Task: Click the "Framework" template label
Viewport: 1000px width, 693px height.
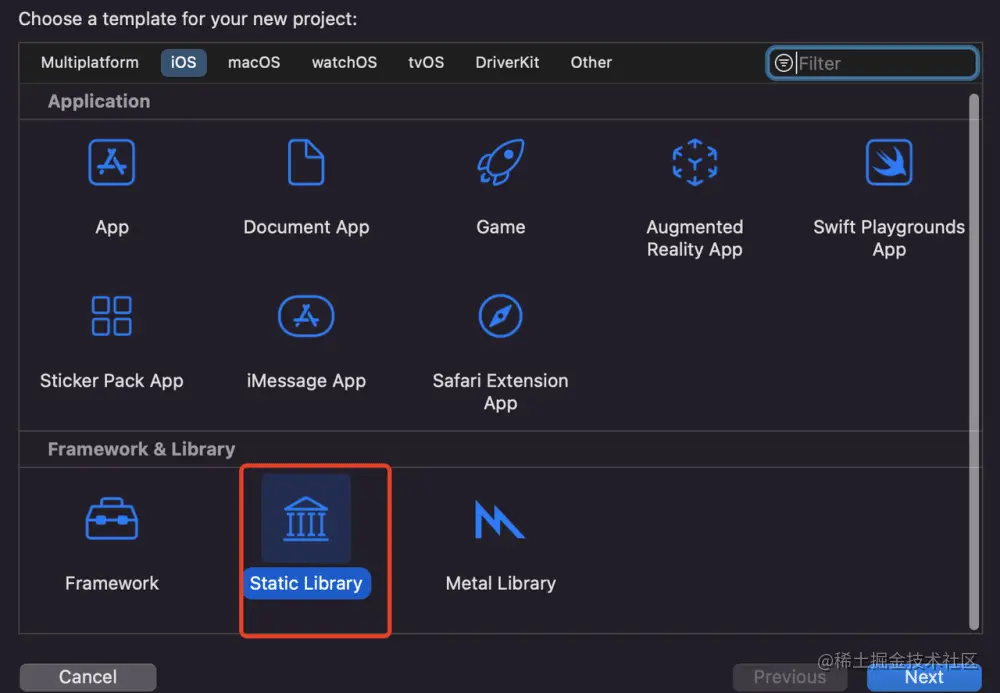Action: coord(112,583)
